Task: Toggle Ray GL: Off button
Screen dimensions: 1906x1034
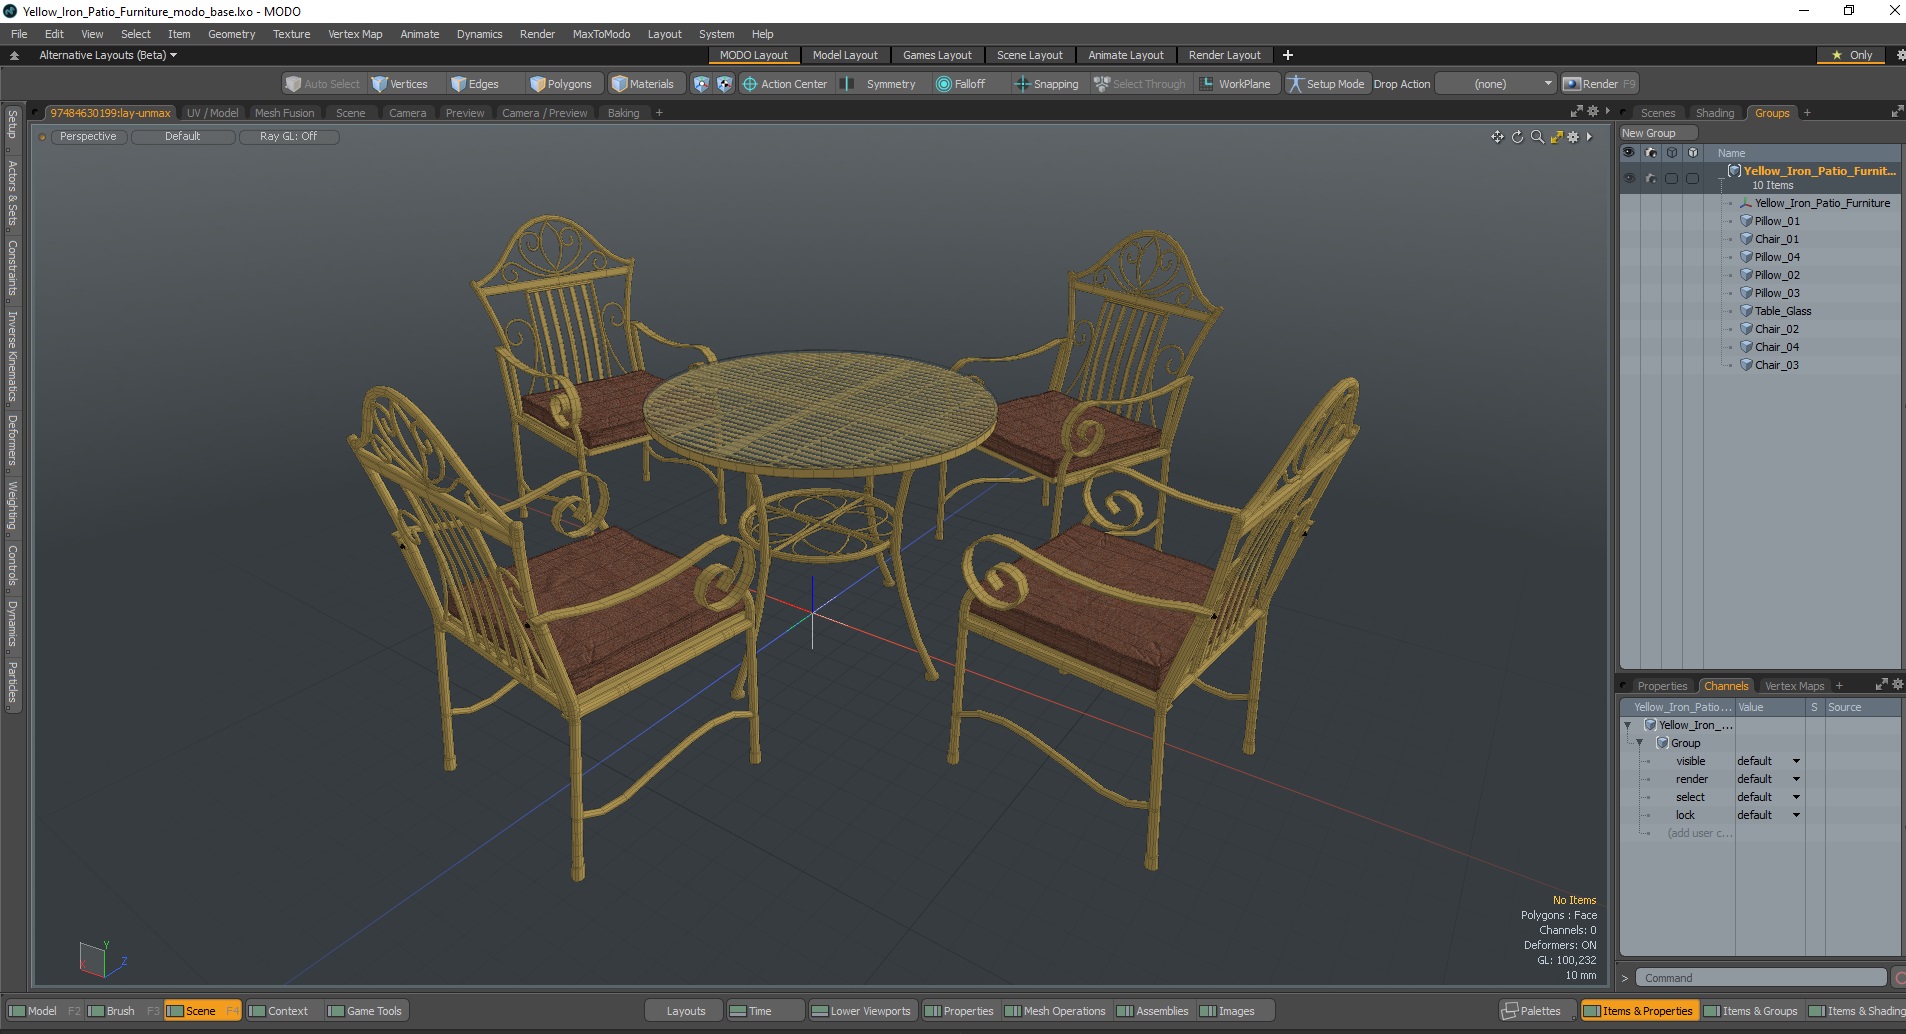Action: click(x=288, y=136)
